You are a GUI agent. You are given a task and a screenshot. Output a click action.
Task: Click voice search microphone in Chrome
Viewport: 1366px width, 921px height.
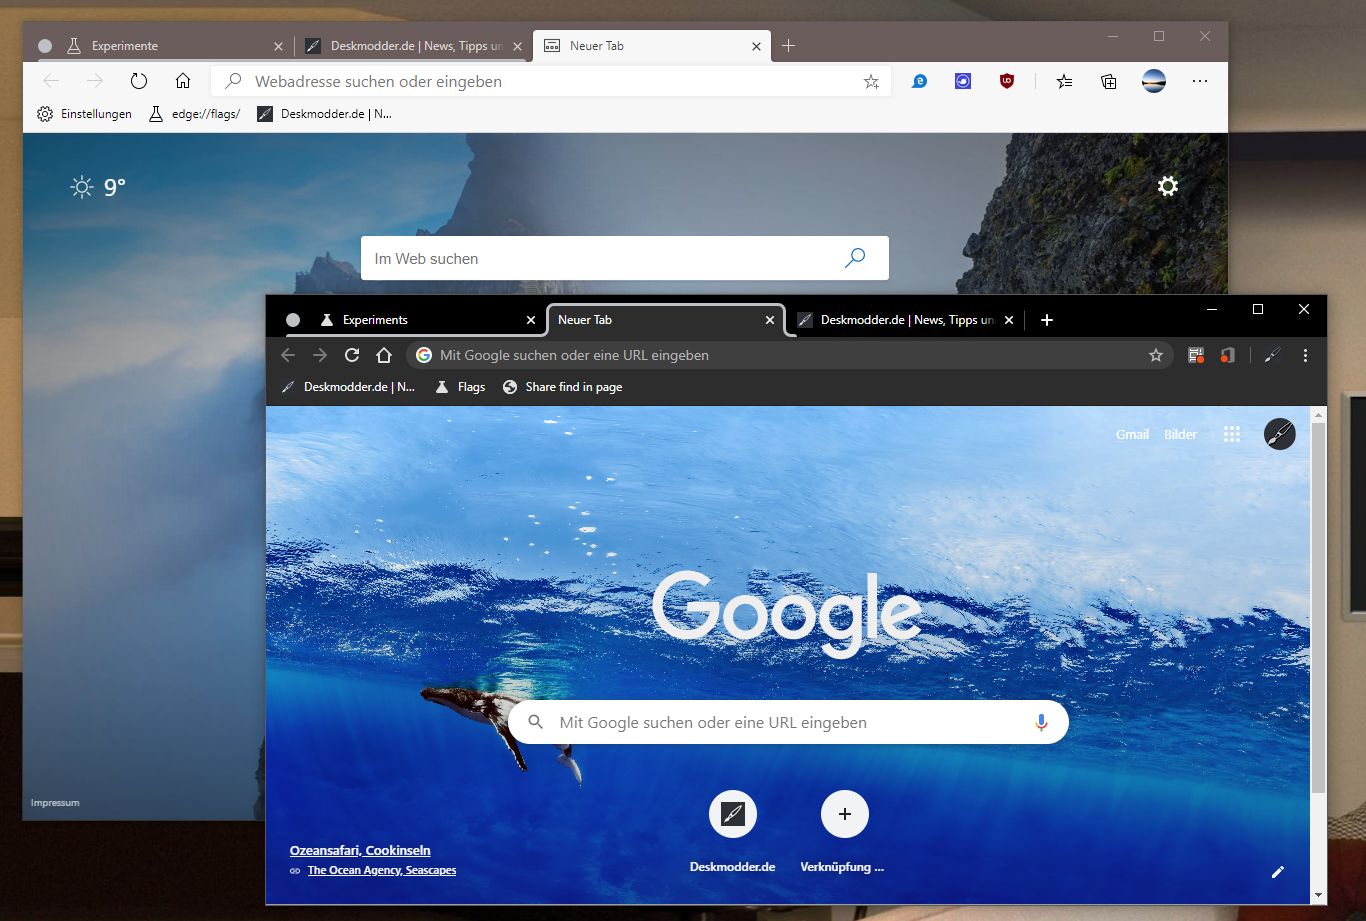[1041, 722]
